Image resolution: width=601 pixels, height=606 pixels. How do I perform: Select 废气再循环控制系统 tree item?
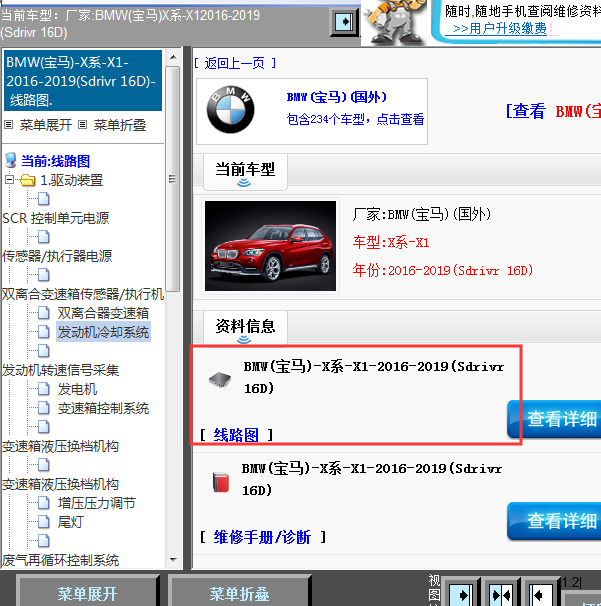tap(61, 560)
